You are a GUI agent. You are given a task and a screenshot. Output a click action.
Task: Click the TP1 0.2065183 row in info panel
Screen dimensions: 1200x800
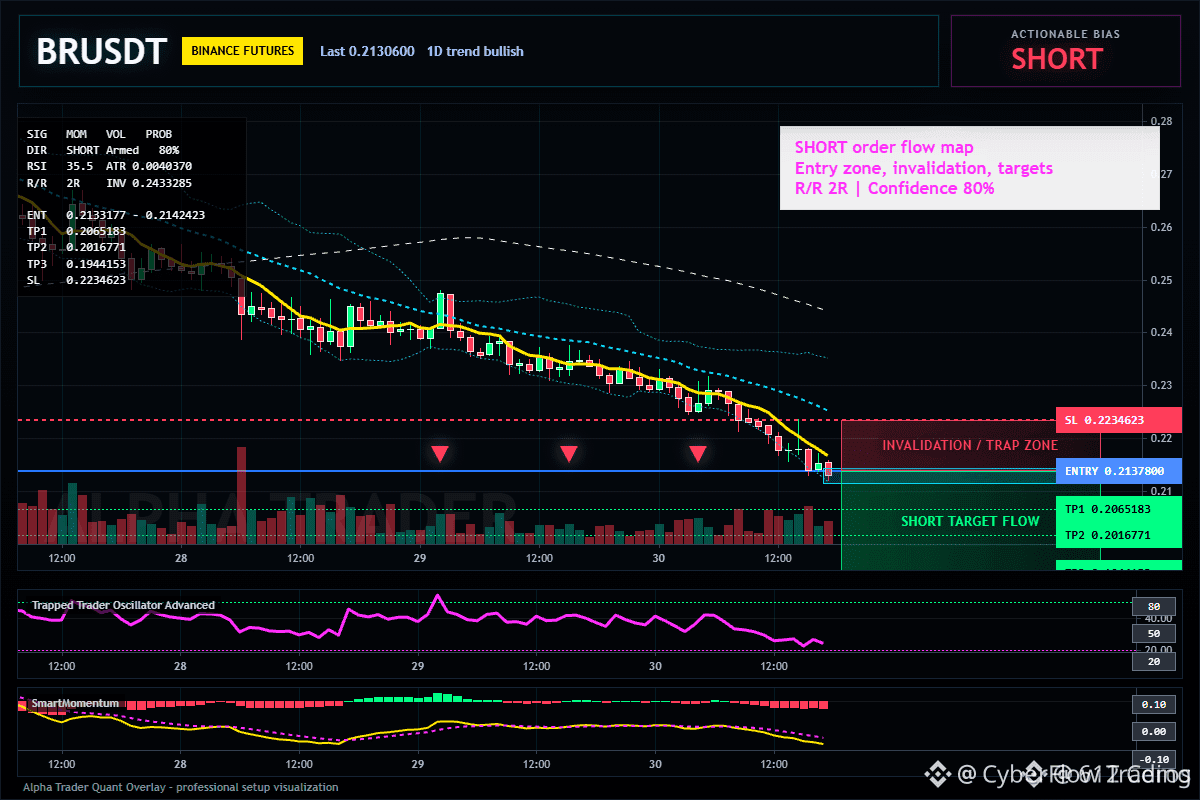[76, 231]
